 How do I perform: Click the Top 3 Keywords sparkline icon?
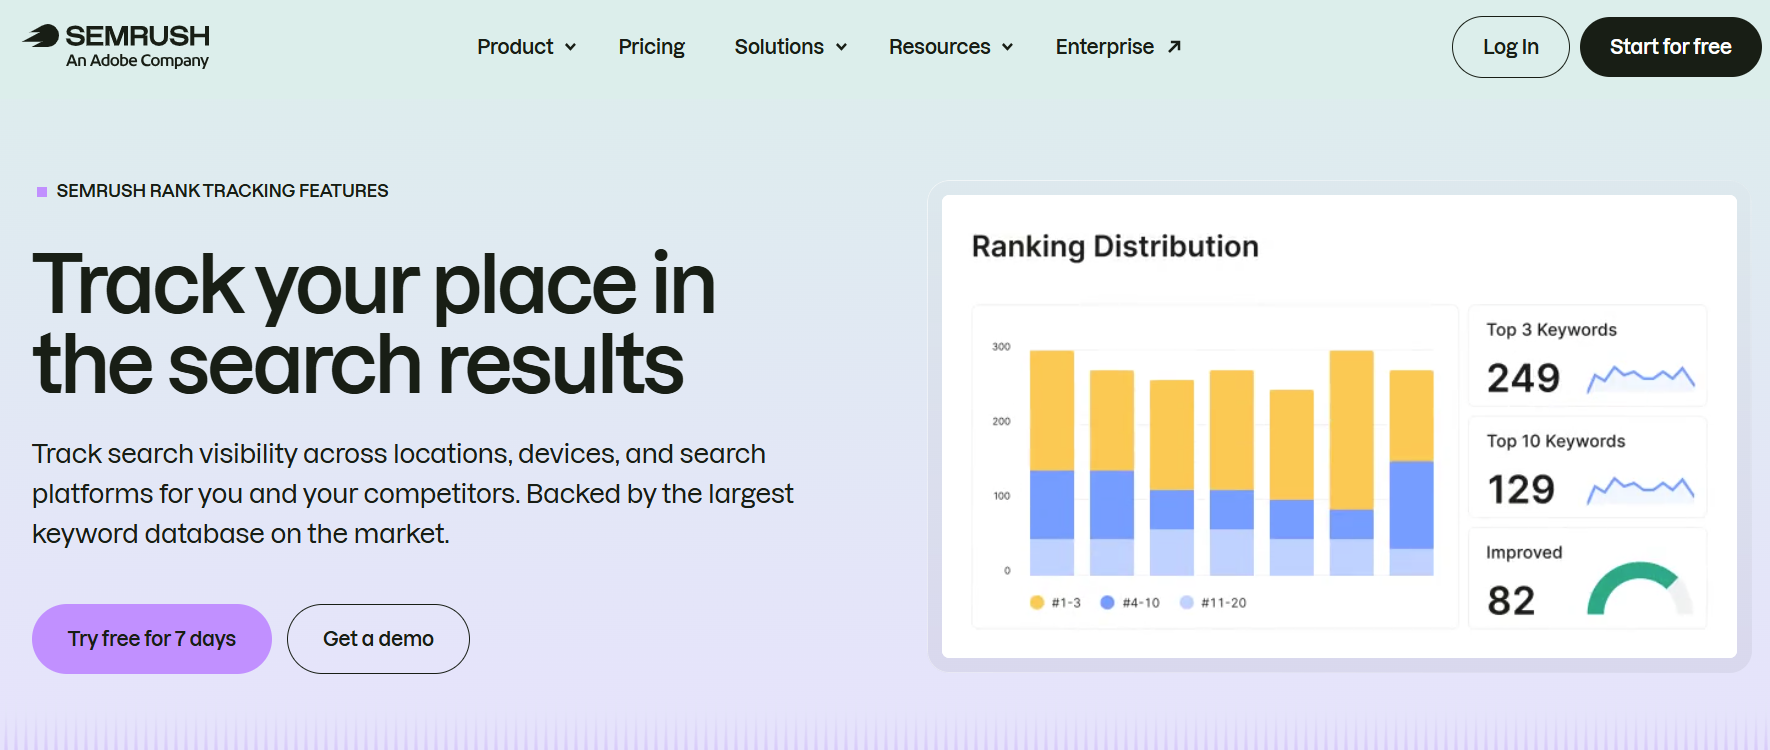point(1641,378)
